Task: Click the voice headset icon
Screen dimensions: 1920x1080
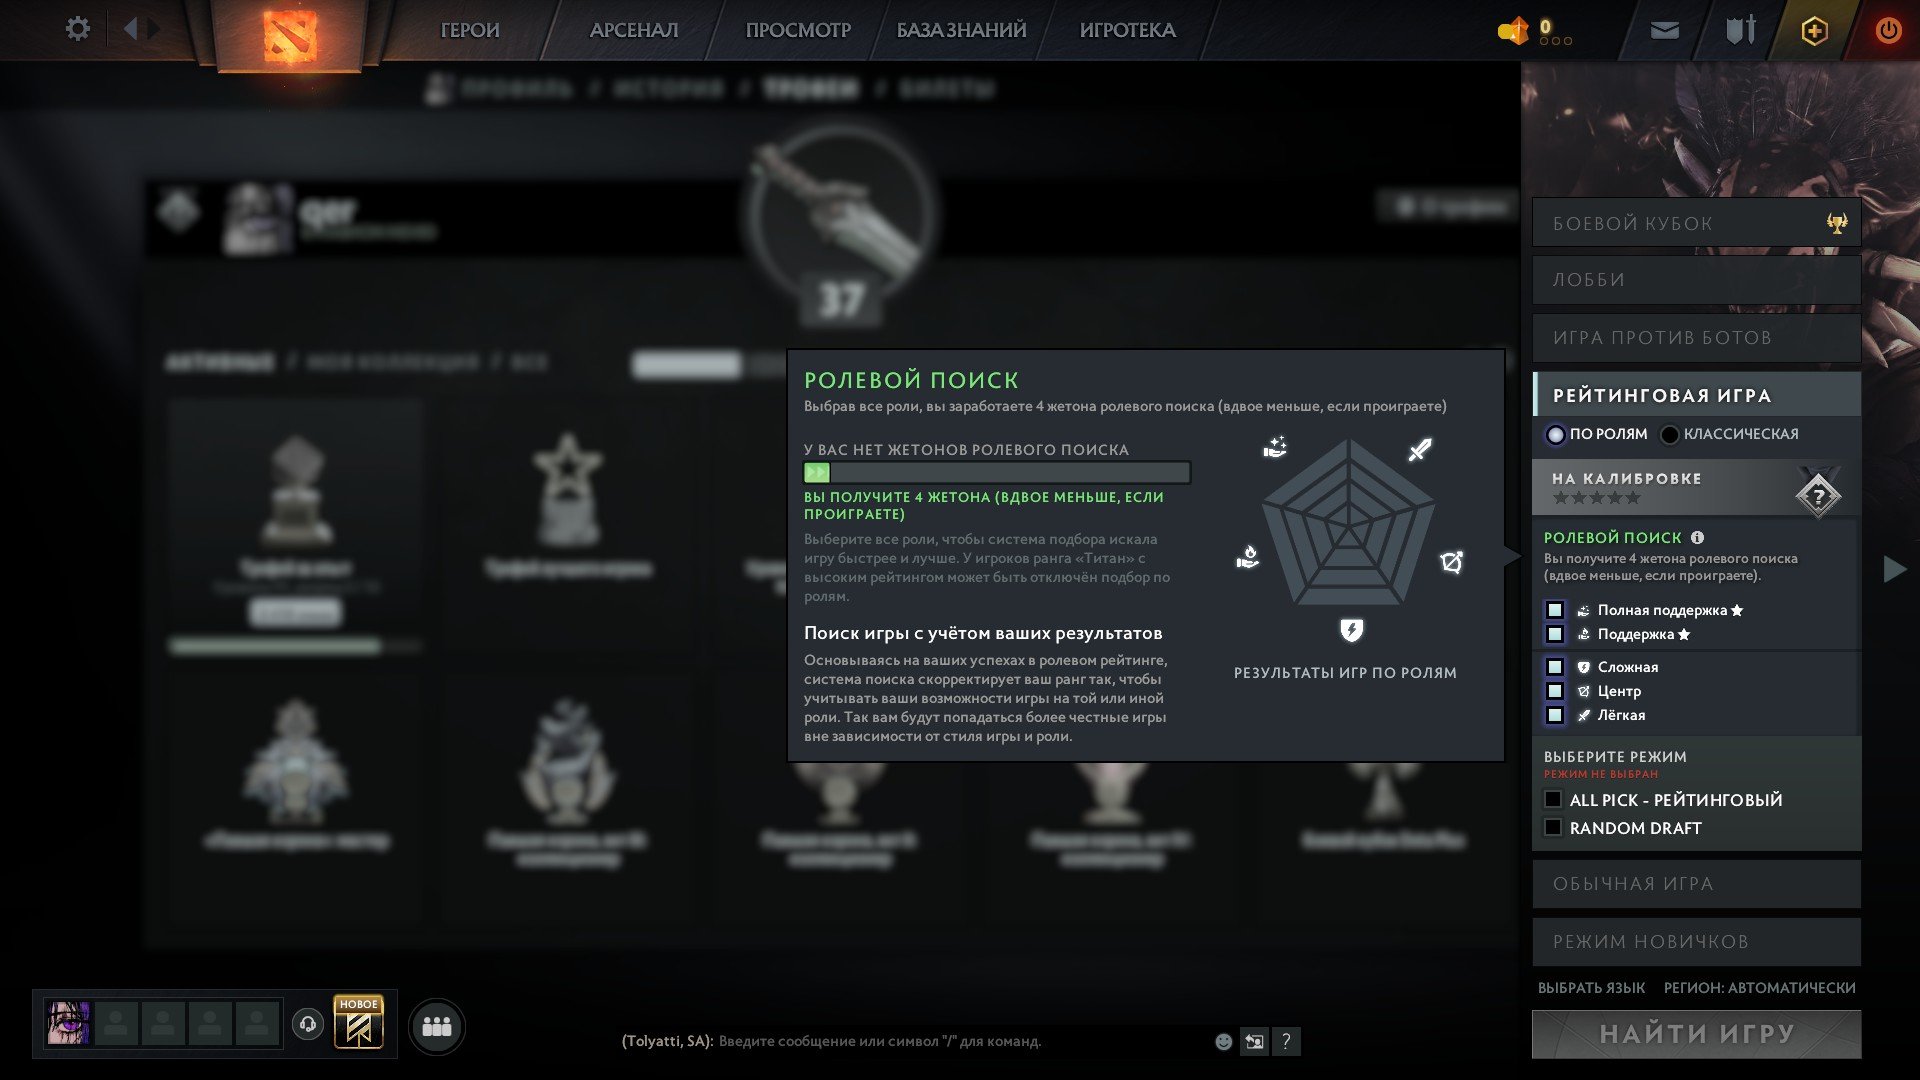Action: pyautogui.click(x=308, y=1024)
